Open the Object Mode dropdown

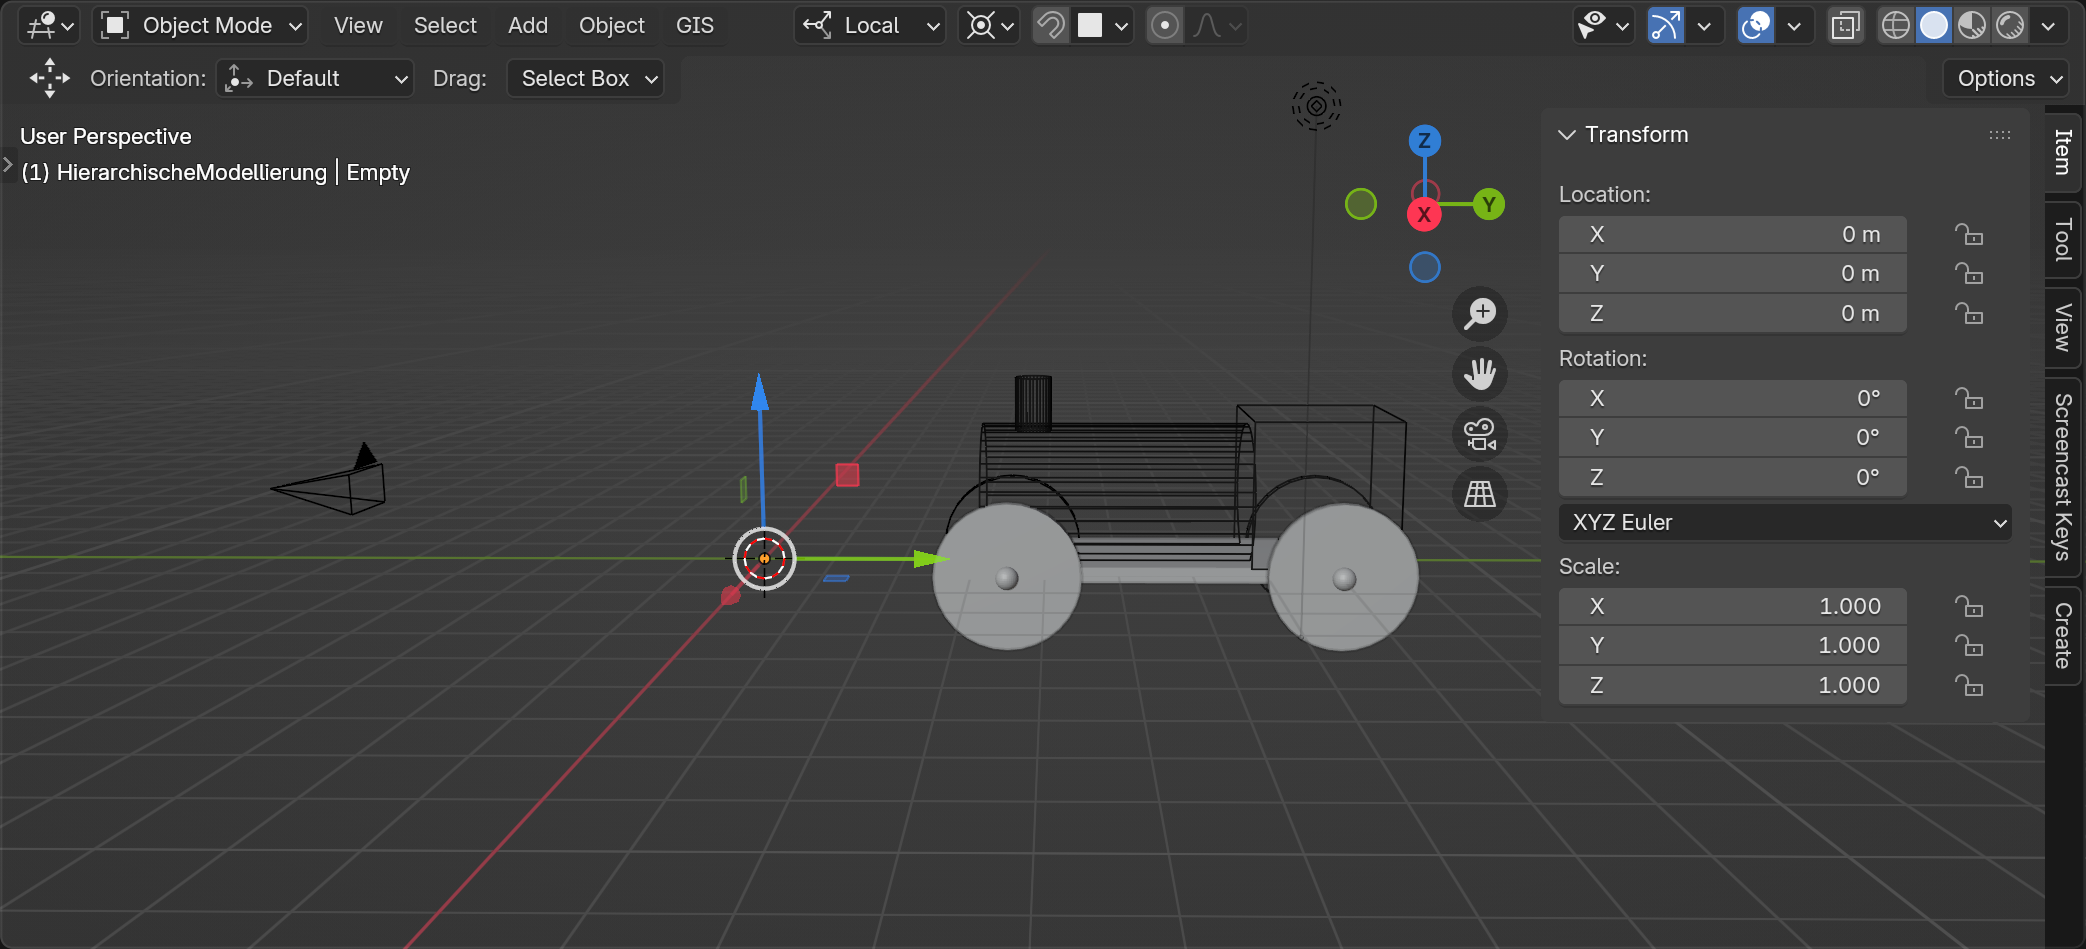point(201,25)
